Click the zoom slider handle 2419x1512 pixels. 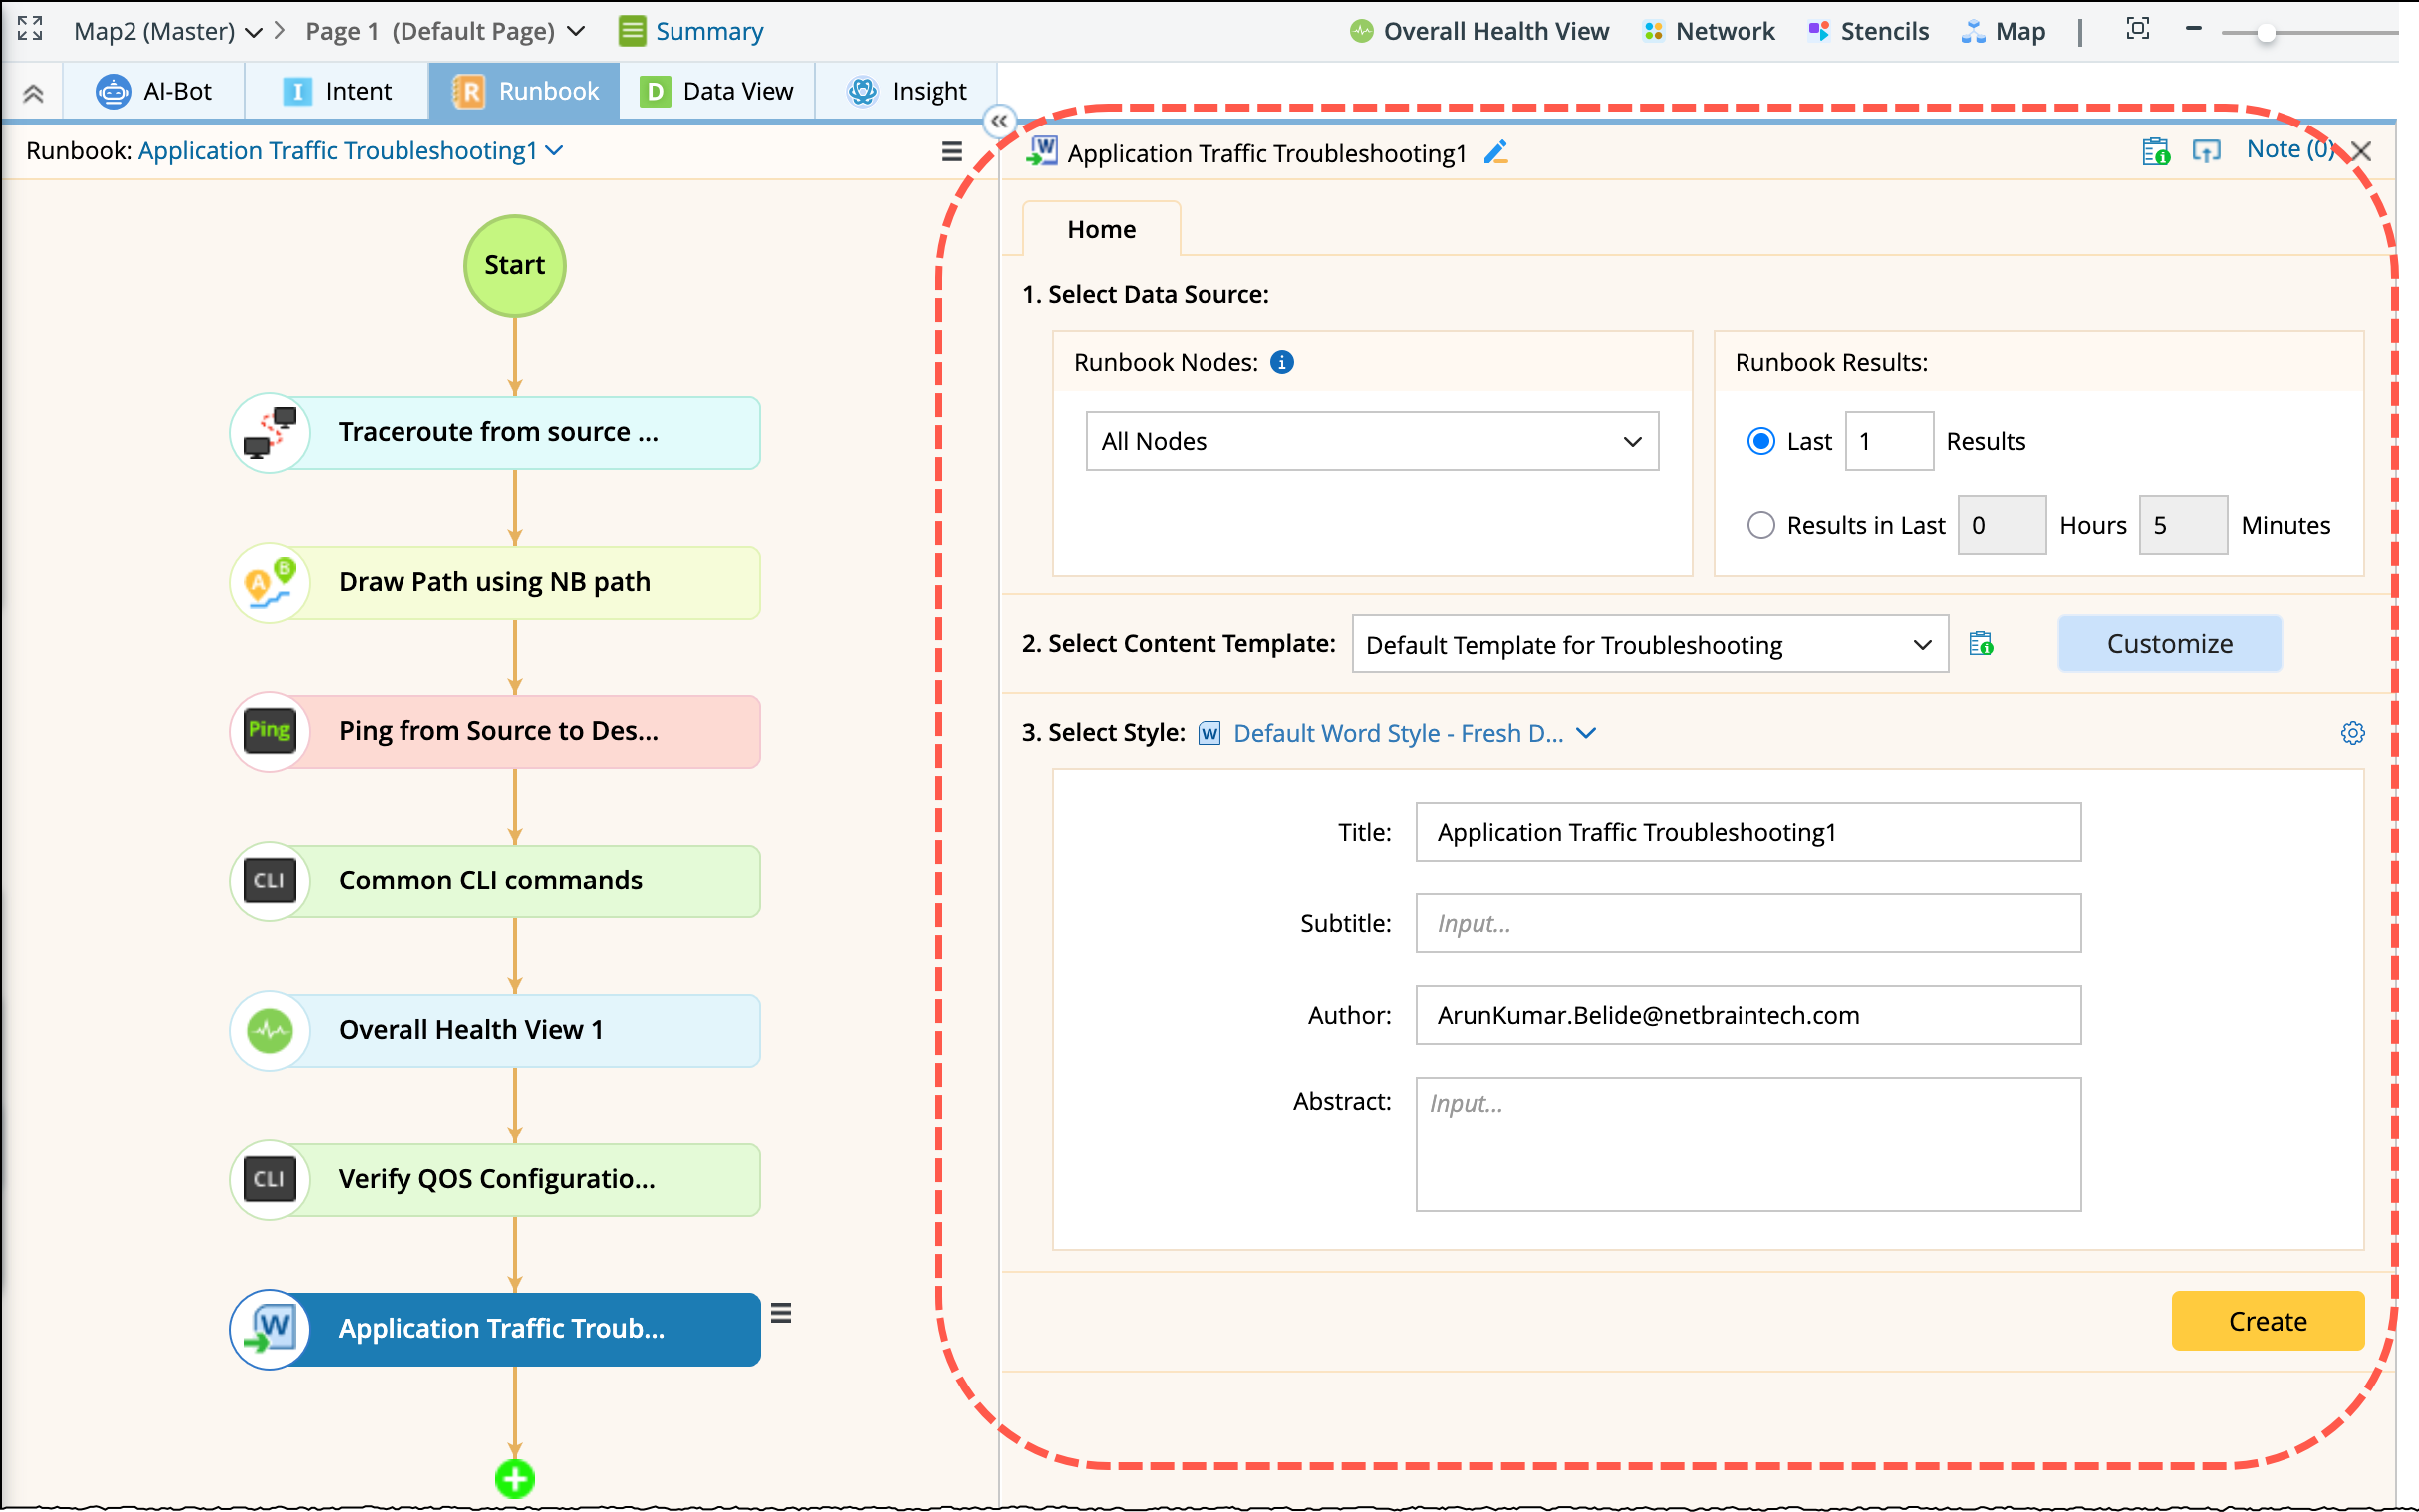tap(2266, 33)
